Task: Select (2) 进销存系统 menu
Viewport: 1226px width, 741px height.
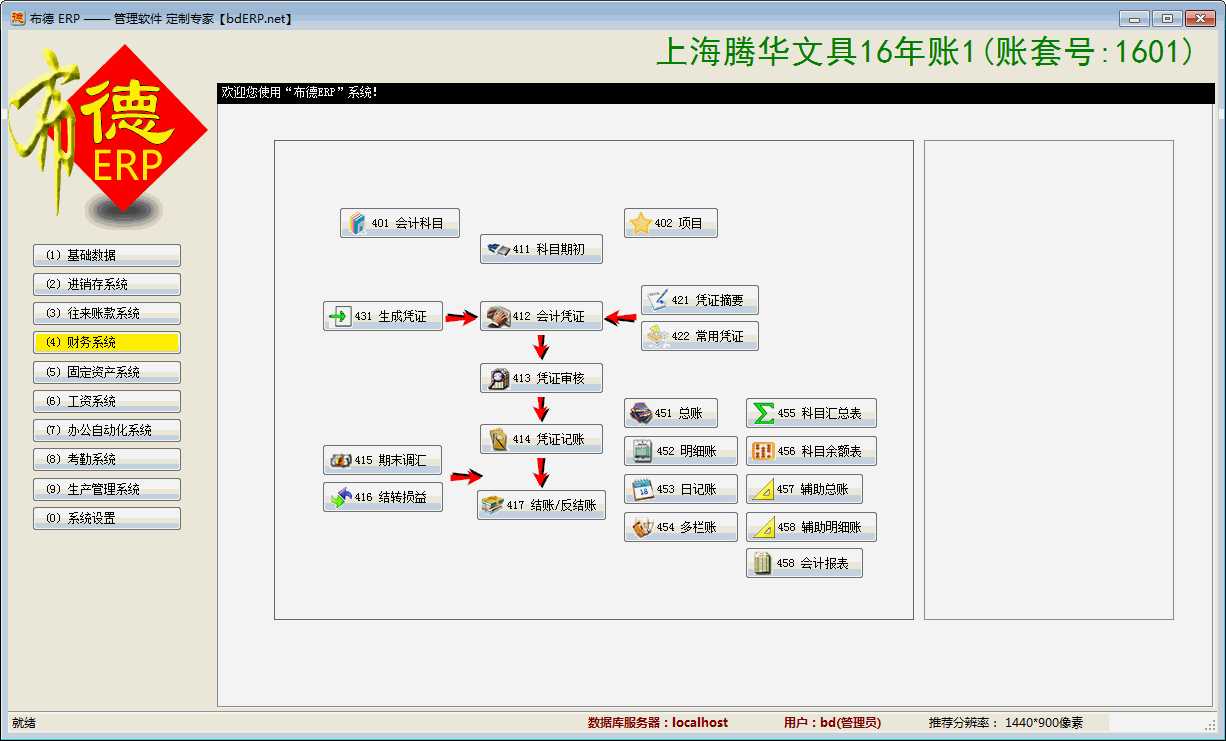Action: (107, 284)
